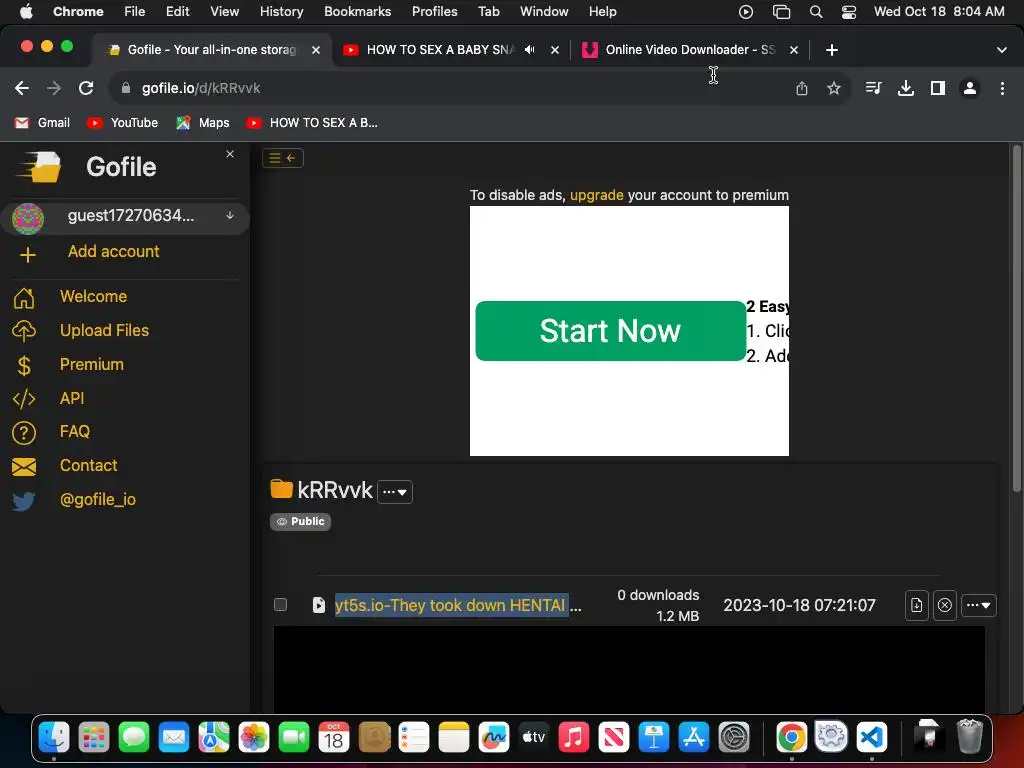Open the Chrome profile icon

tap(970, 88)
